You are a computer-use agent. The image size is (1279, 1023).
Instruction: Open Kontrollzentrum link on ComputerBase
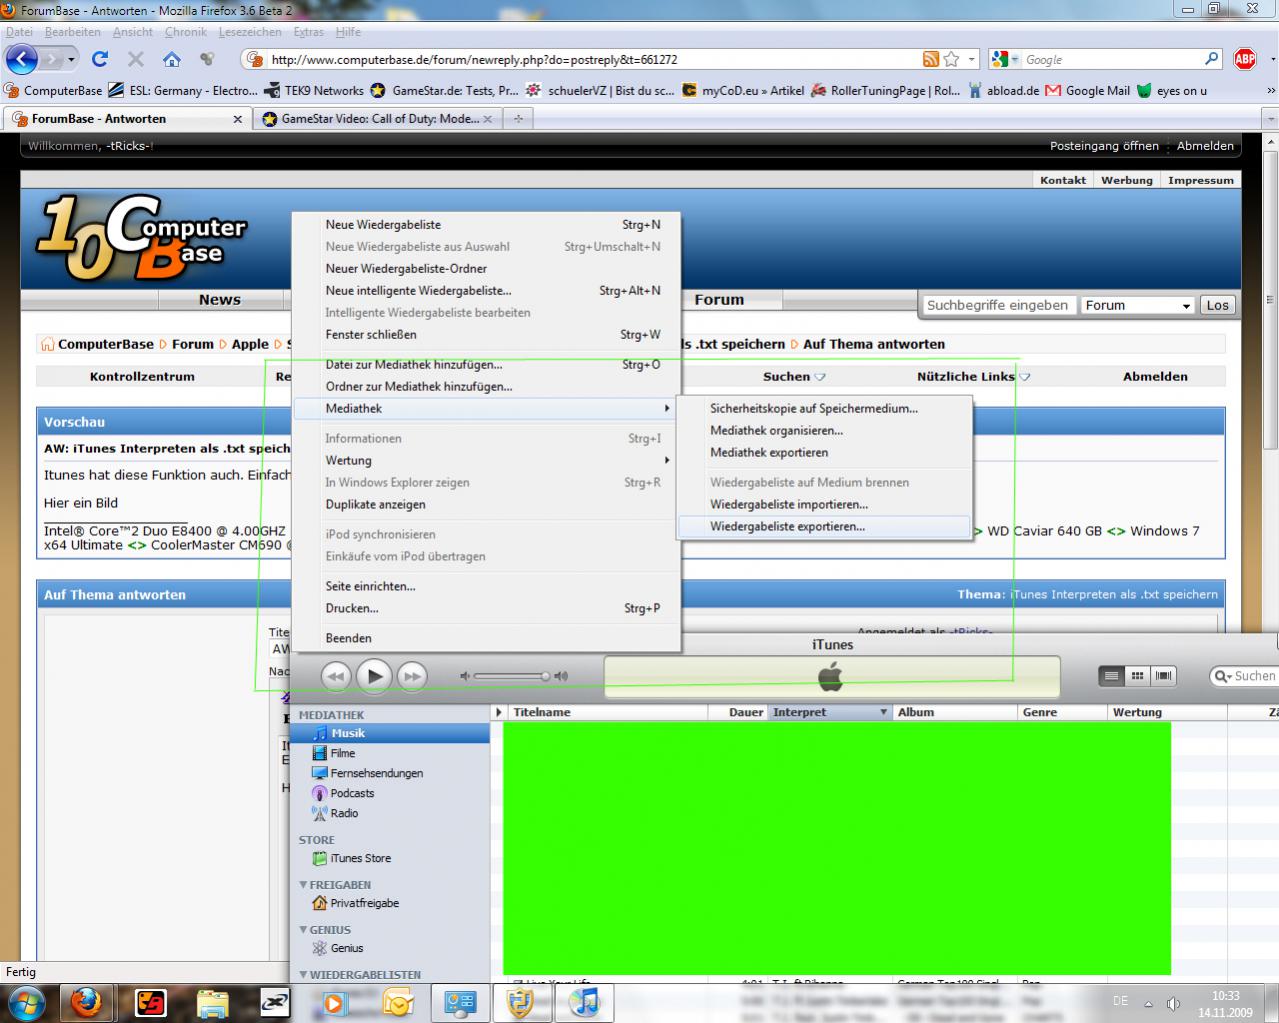point(142,377)
